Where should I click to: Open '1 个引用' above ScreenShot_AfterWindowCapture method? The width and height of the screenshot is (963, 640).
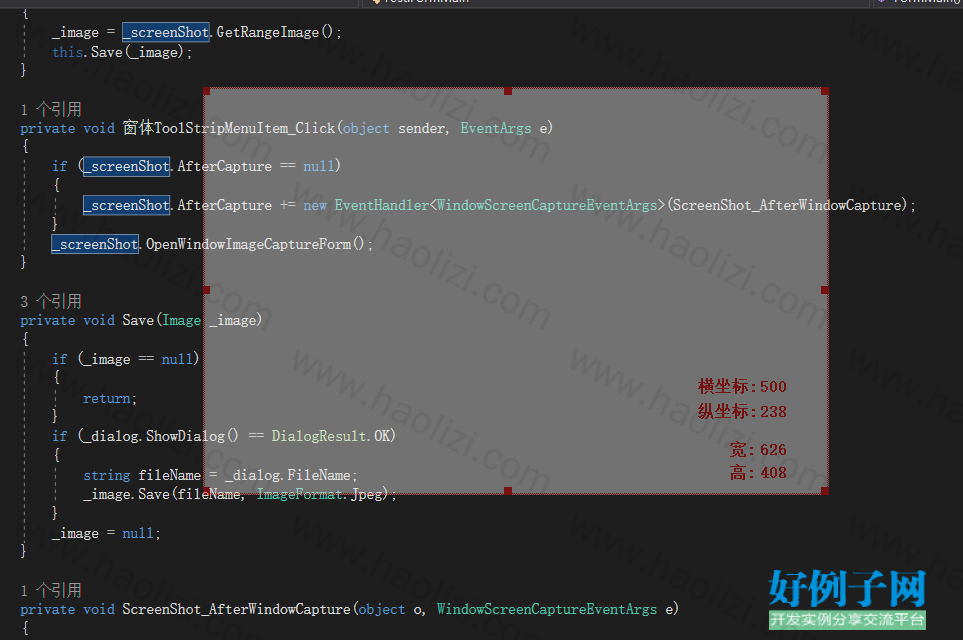51,590
